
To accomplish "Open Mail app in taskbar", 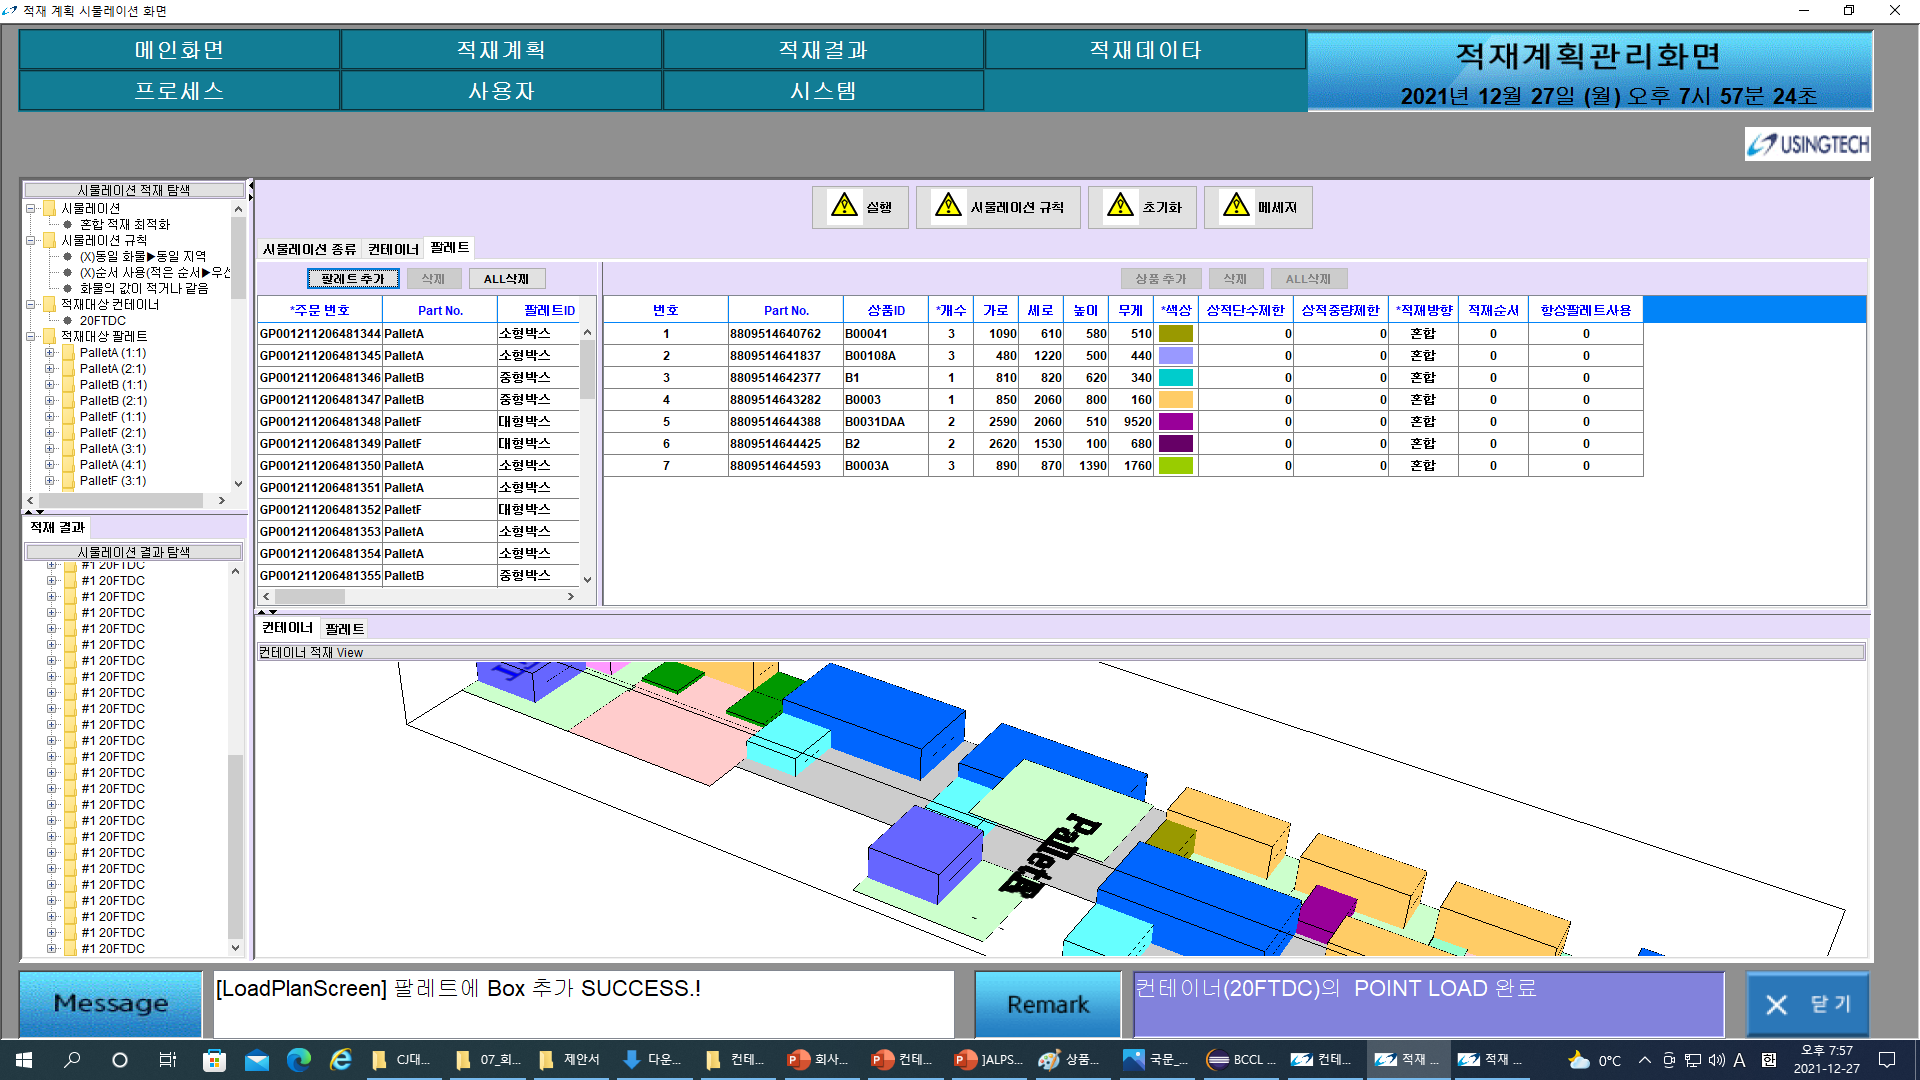I will pos(257,1060).
